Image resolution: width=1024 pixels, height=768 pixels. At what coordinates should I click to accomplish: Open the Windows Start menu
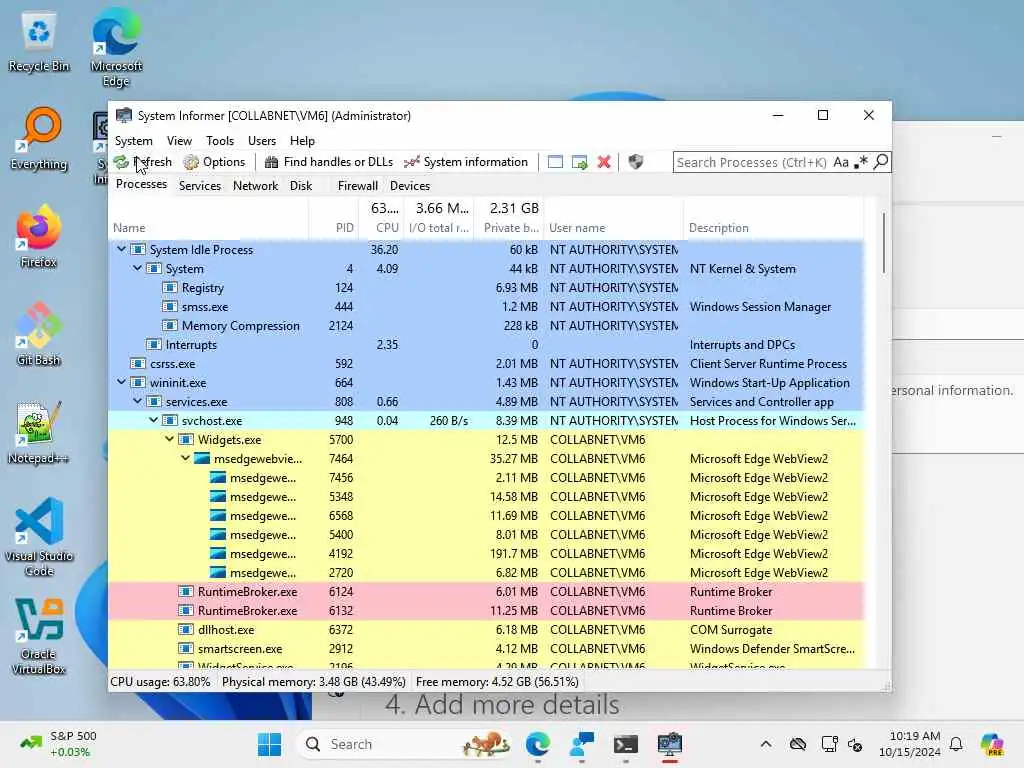(x=269, y=744)
